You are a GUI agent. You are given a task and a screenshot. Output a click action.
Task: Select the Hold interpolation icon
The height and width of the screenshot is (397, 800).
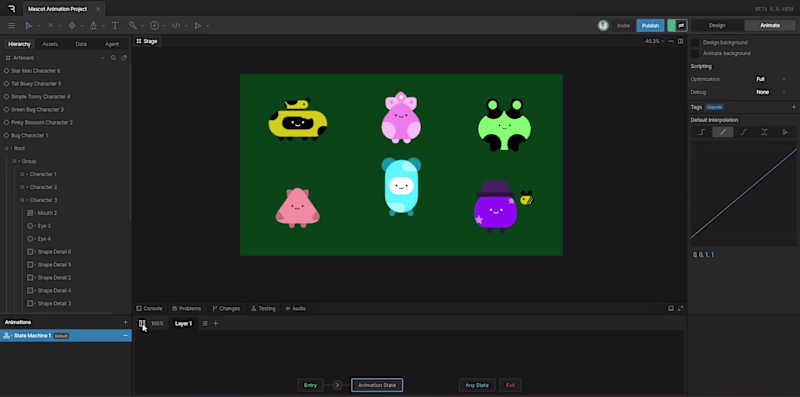click(x=702, y=132)
